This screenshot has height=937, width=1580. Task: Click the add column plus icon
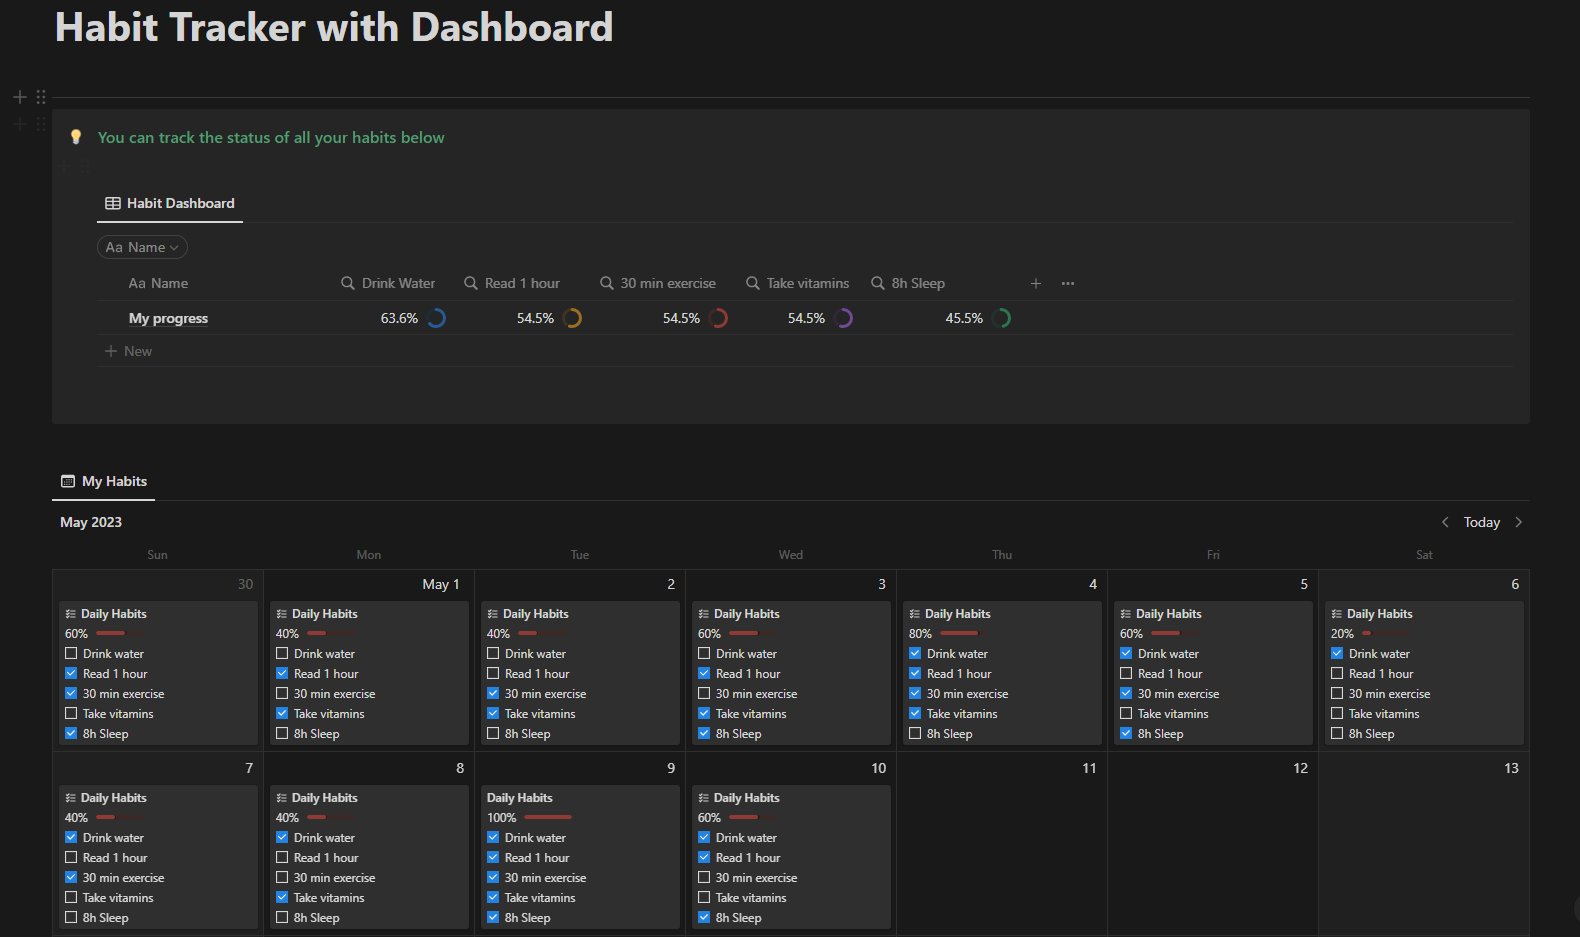click(x=1036, y=283)
